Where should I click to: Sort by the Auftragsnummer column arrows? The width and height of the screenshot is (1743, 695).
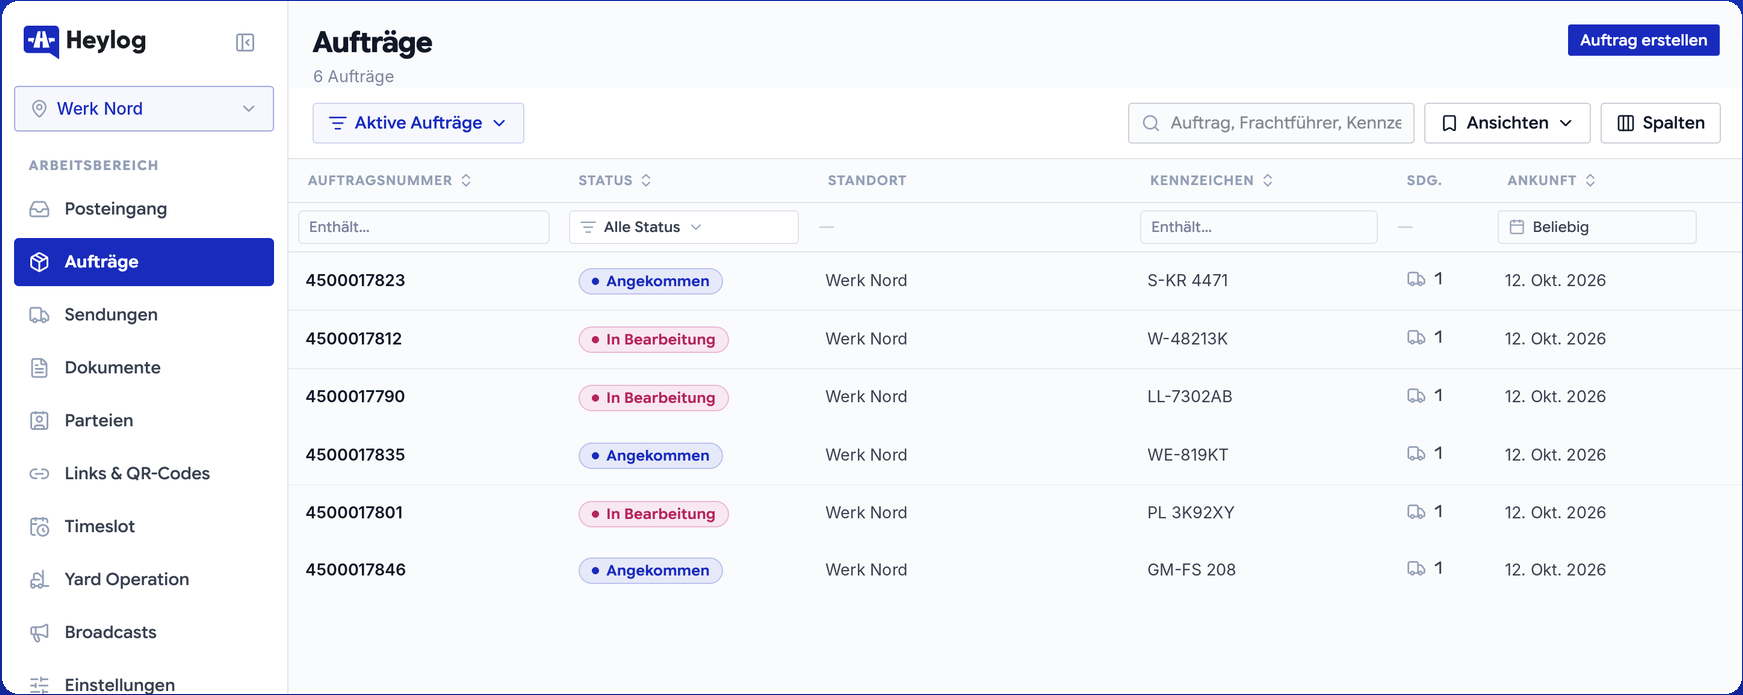click(466, 181)
